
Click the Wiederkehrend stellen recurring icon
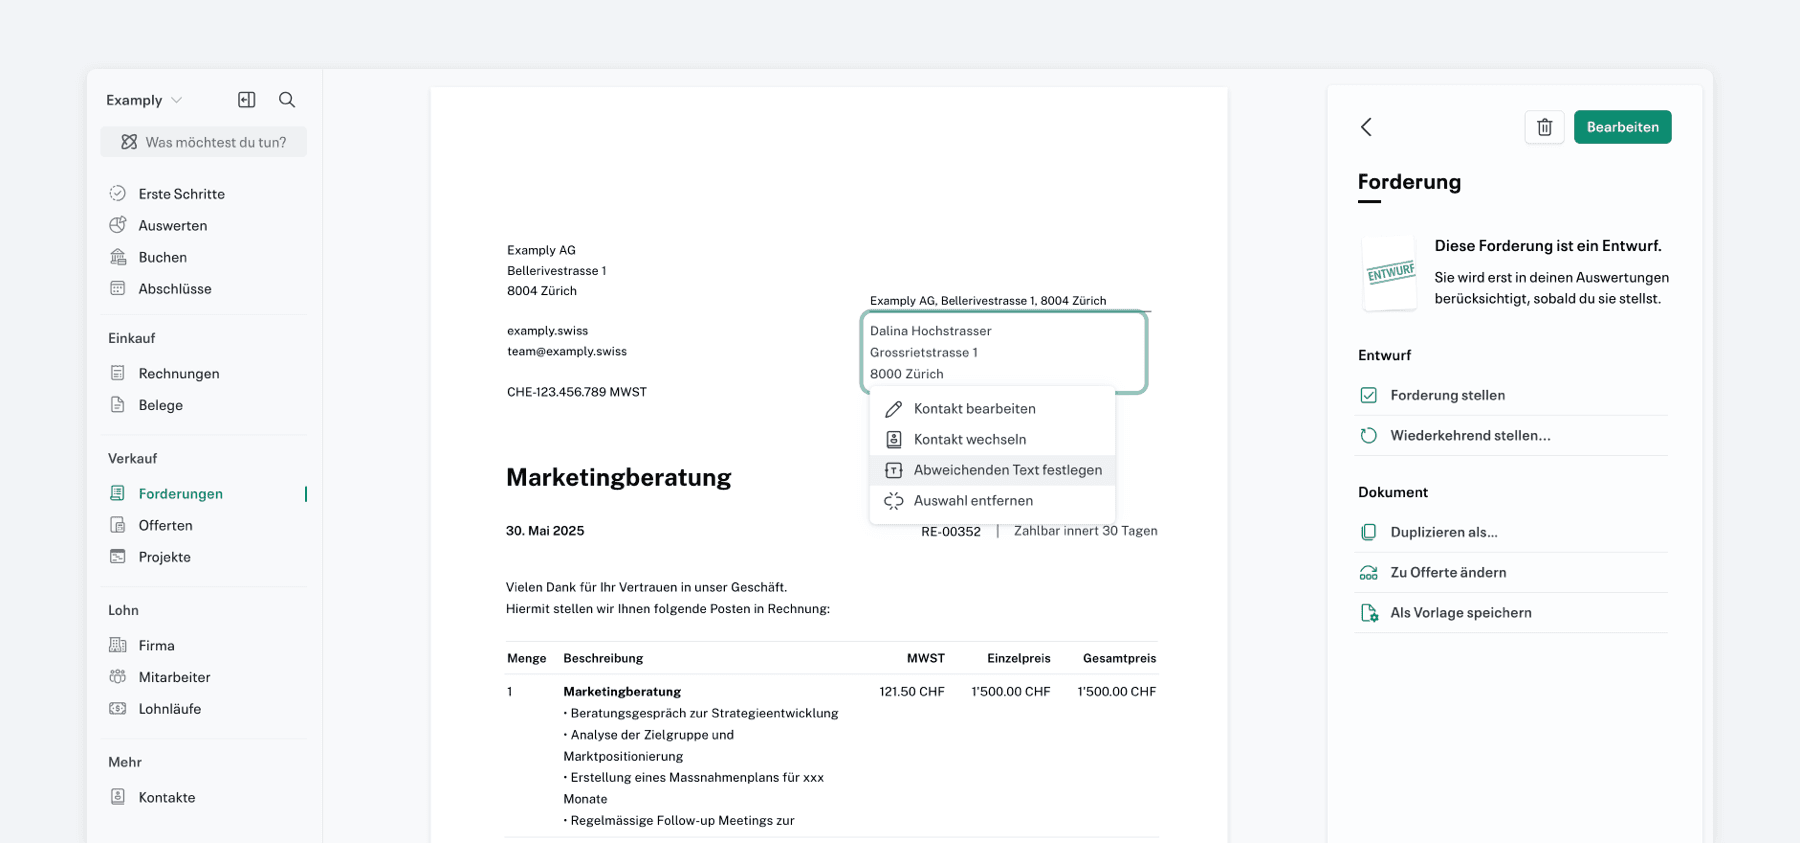1369,435
